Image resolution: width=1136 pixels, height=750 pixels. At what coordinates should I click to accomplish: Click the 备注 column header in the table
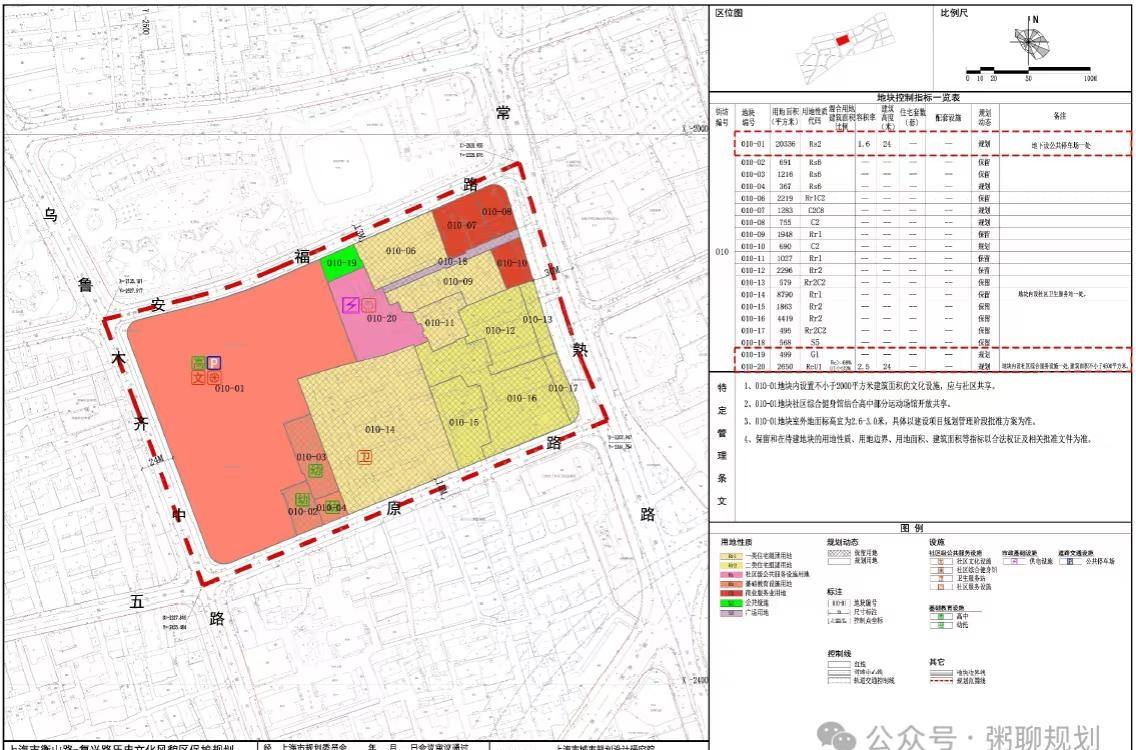(1060, 116)
